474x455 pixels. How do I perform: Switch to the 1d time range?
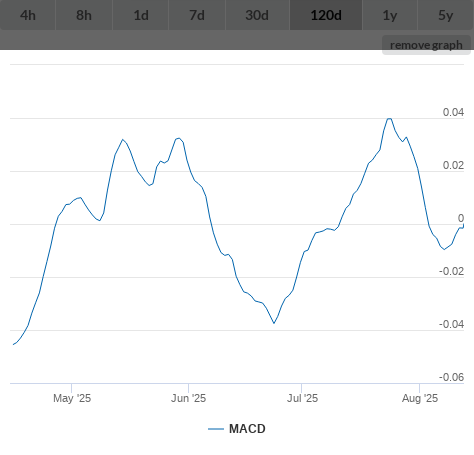pyautogui.click(x=141, y=15)
